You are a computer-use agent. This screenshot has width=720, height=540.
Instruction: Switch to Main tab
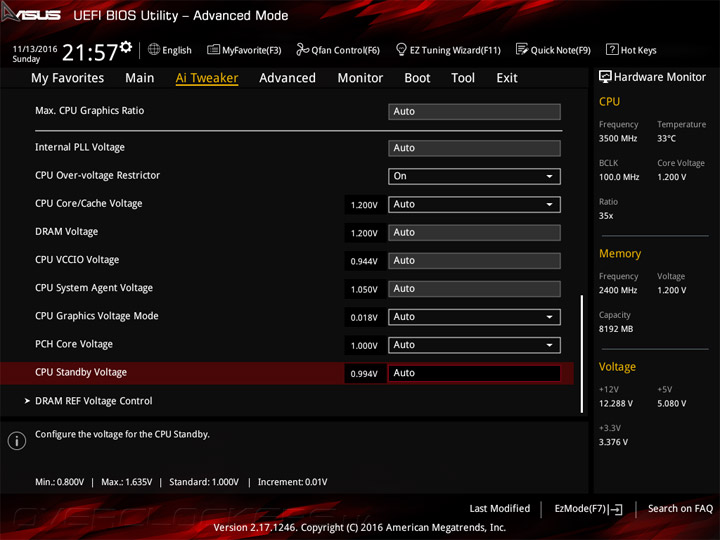[140, 78]
